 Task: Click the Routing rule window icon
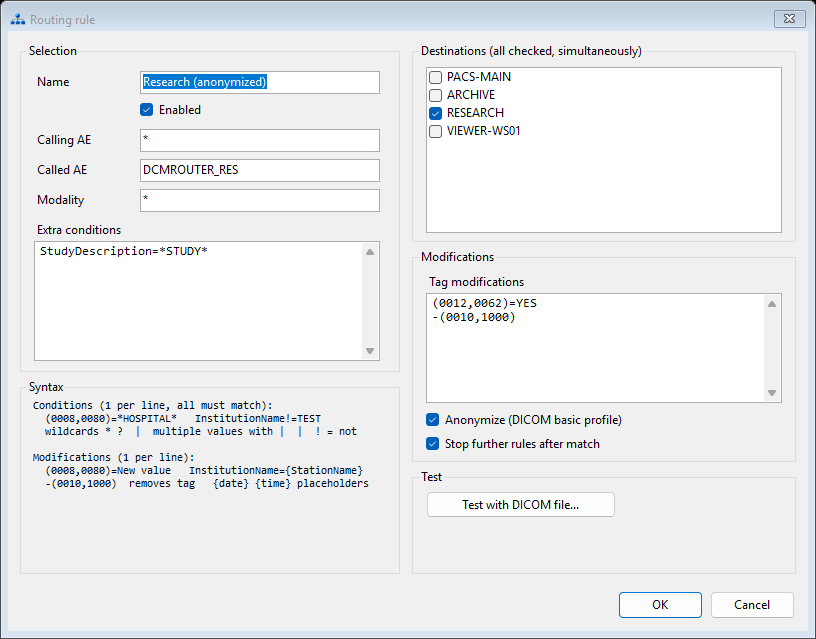(x=18, y=20)
